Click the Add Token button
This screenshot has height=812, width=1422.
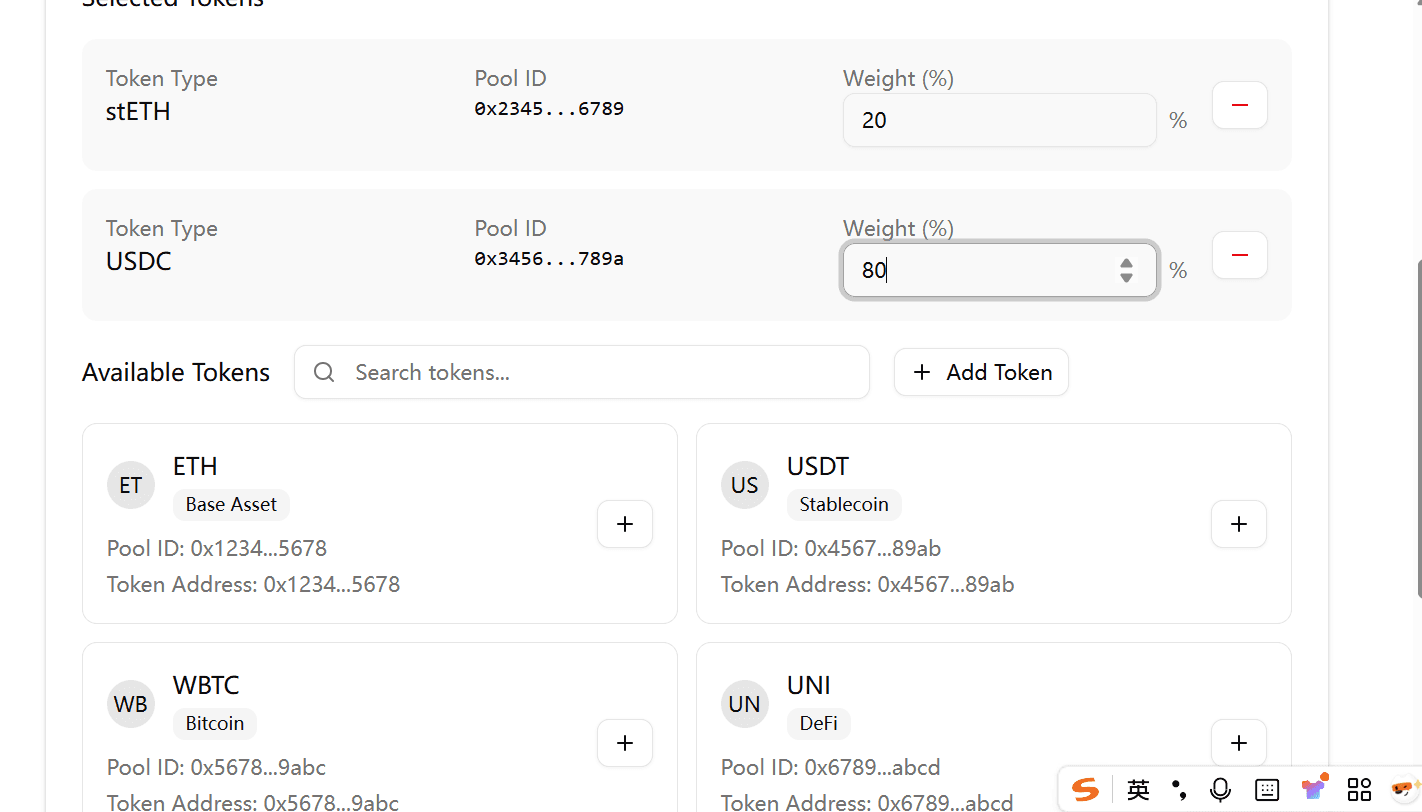tap(981, 372)
